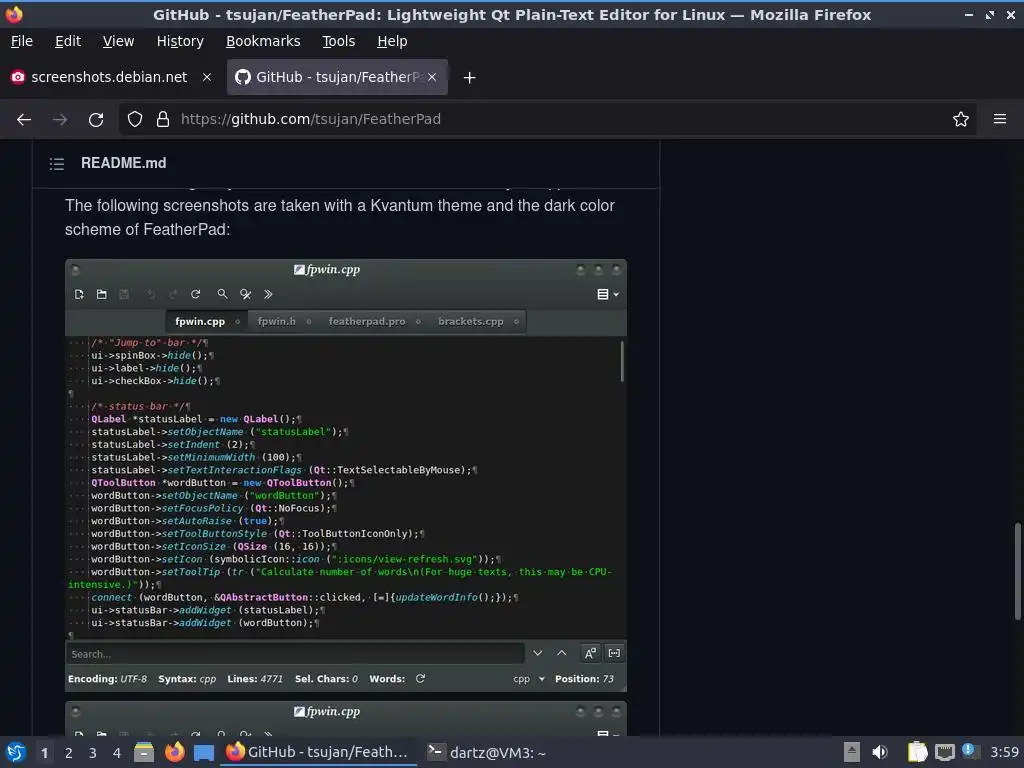Click open file icon in FeatherPad screenshot
Image resolution: width=1024 pixels, height=768 pixels.
(x=101, y=295)
